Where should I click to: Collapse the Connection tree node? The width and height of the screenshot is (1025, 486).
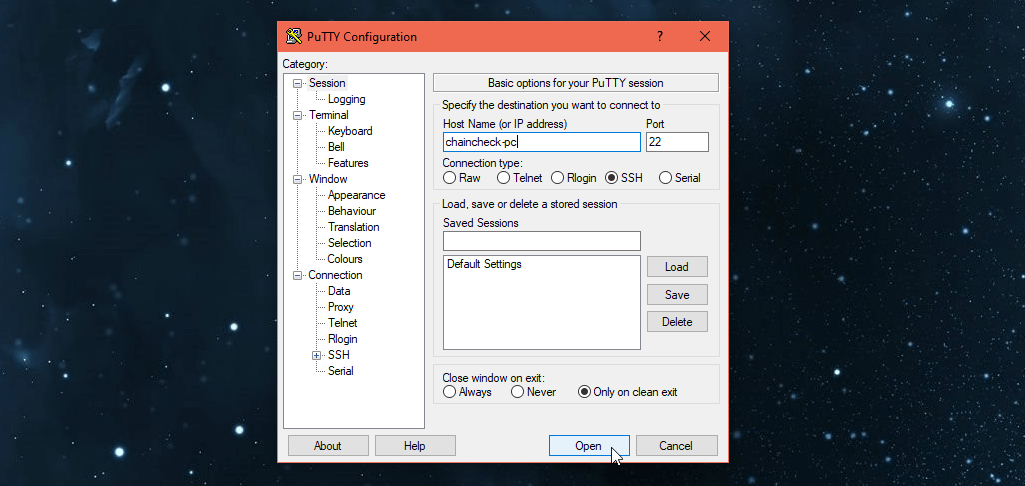(x=298, y=275)
